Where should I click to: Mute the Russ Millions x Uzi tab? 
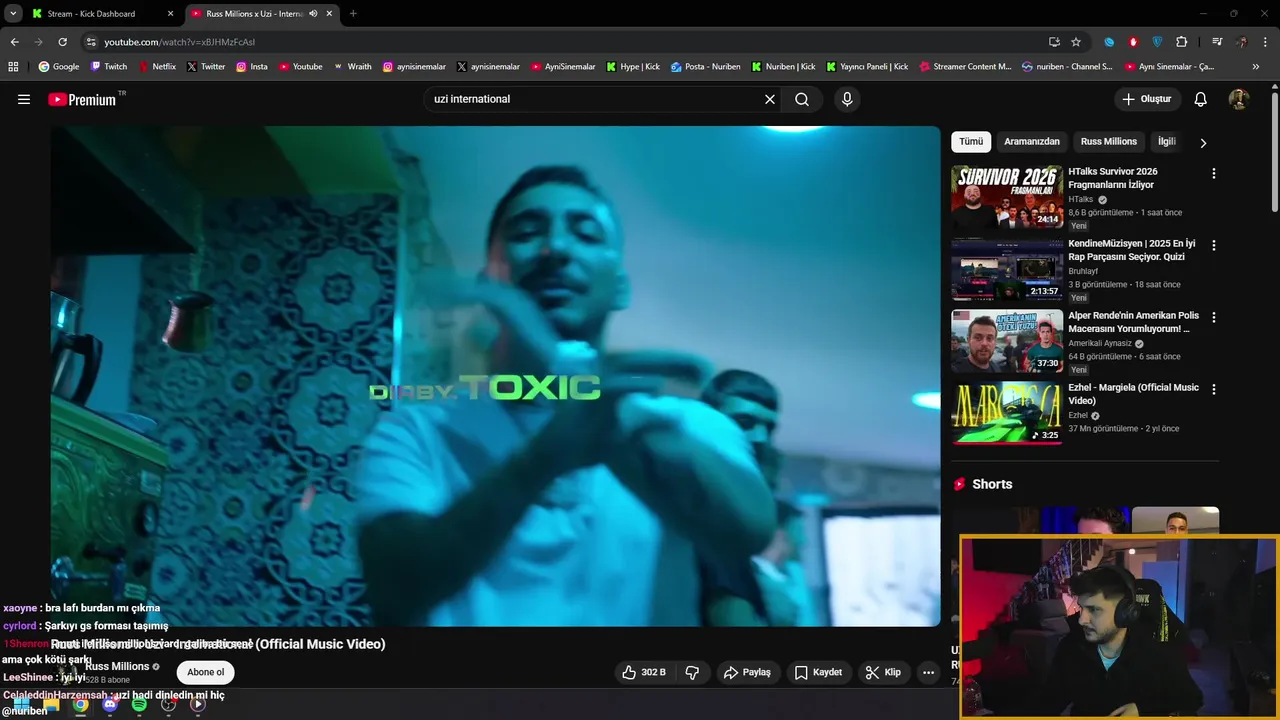(x=313, y=14)
